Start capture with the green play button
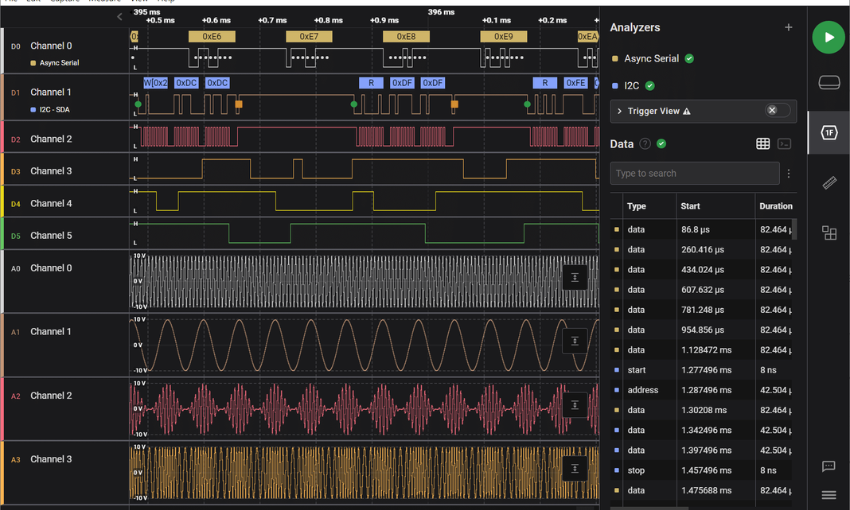Viewport: 850px width, 510px height. (827, 38)
